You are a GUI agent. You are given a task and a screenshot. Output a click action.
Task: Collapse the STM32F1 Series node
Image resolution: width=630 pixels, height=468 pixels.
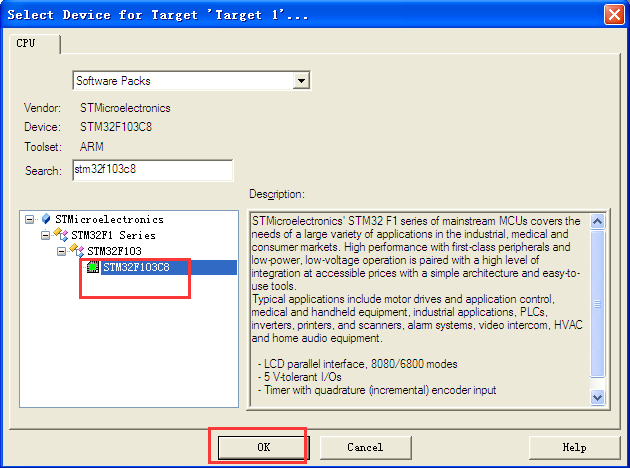coord(45,235)
